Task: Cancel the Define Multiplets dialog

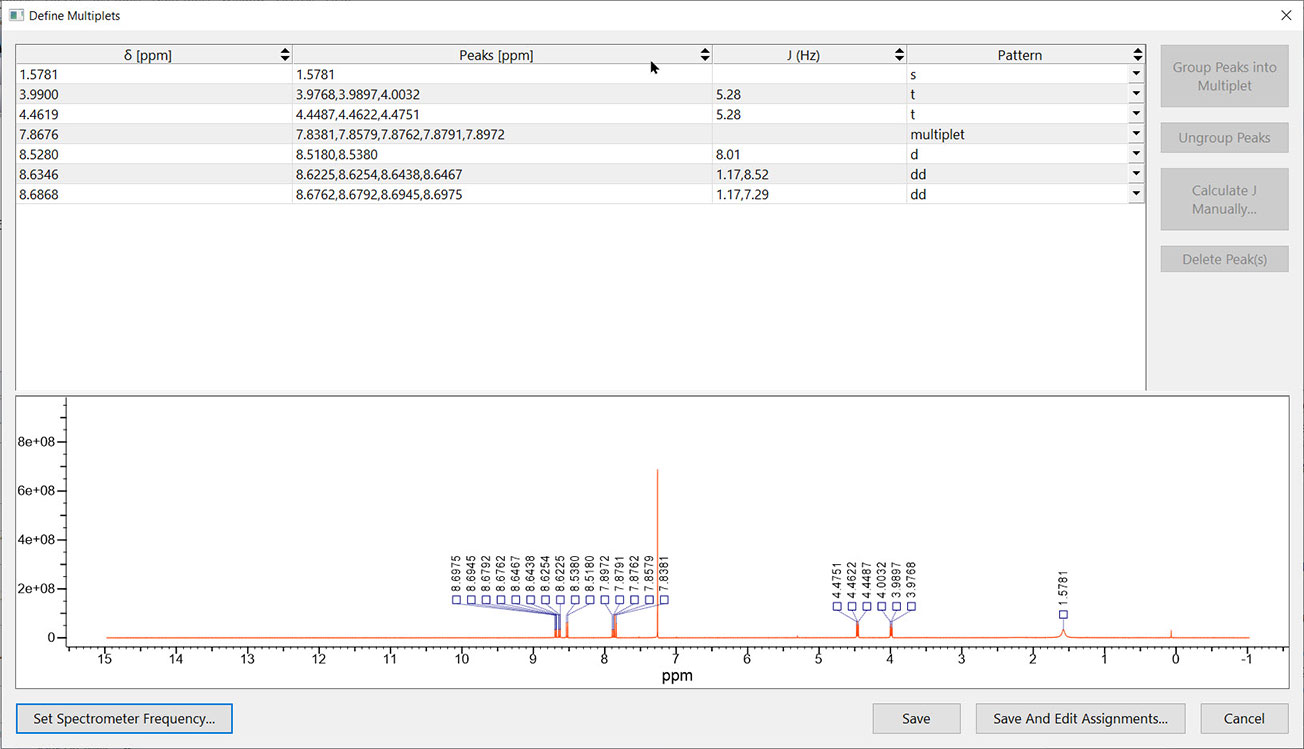Action: click(x=1244, y=718)
